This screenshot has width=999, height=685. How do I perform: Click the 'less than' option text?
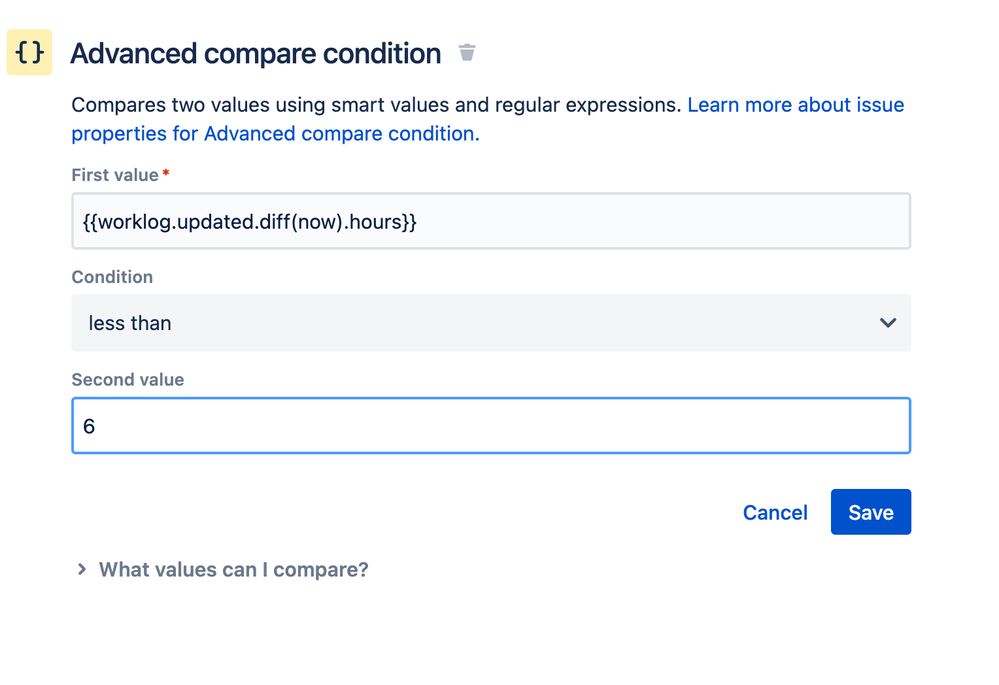coord(130,323)
